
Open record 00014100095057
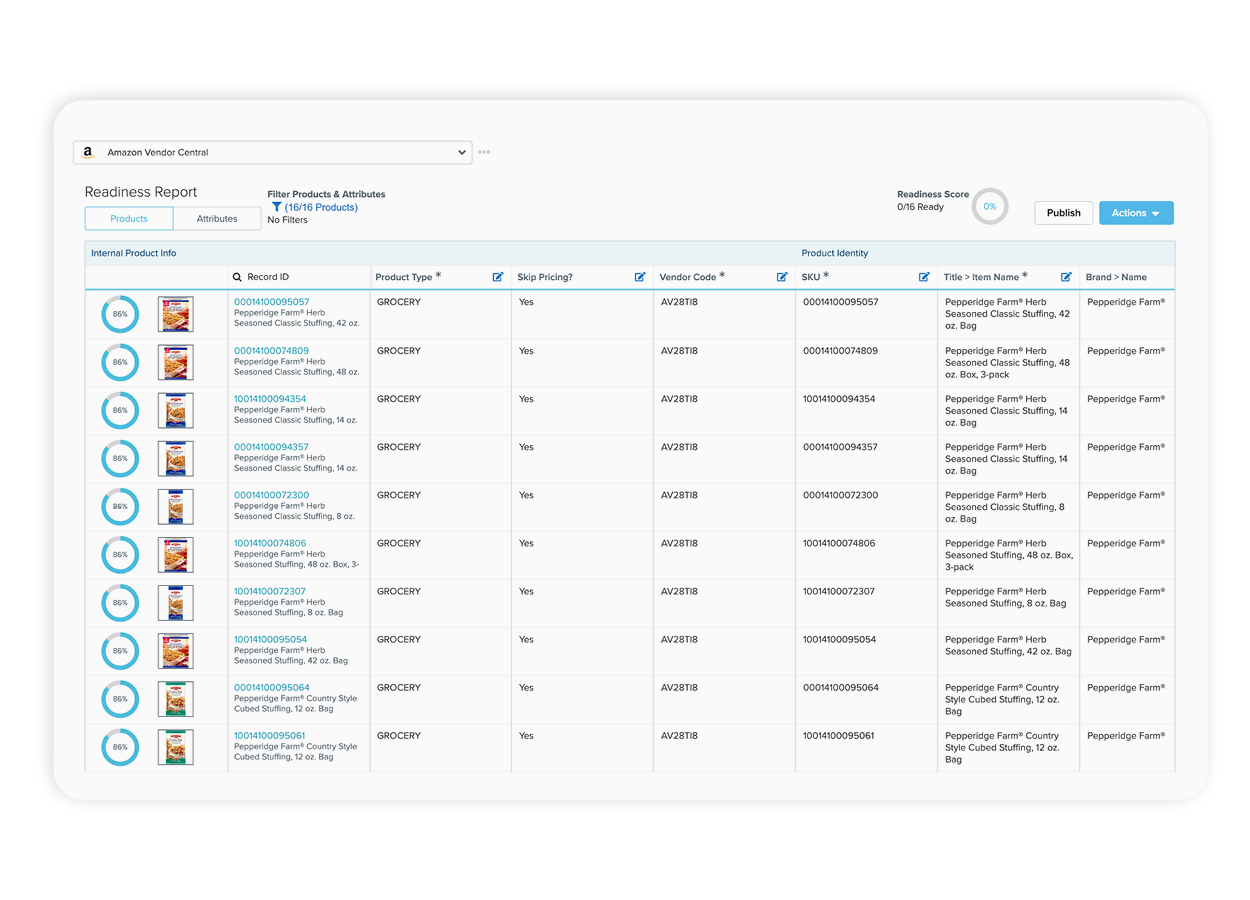point(272,302)
